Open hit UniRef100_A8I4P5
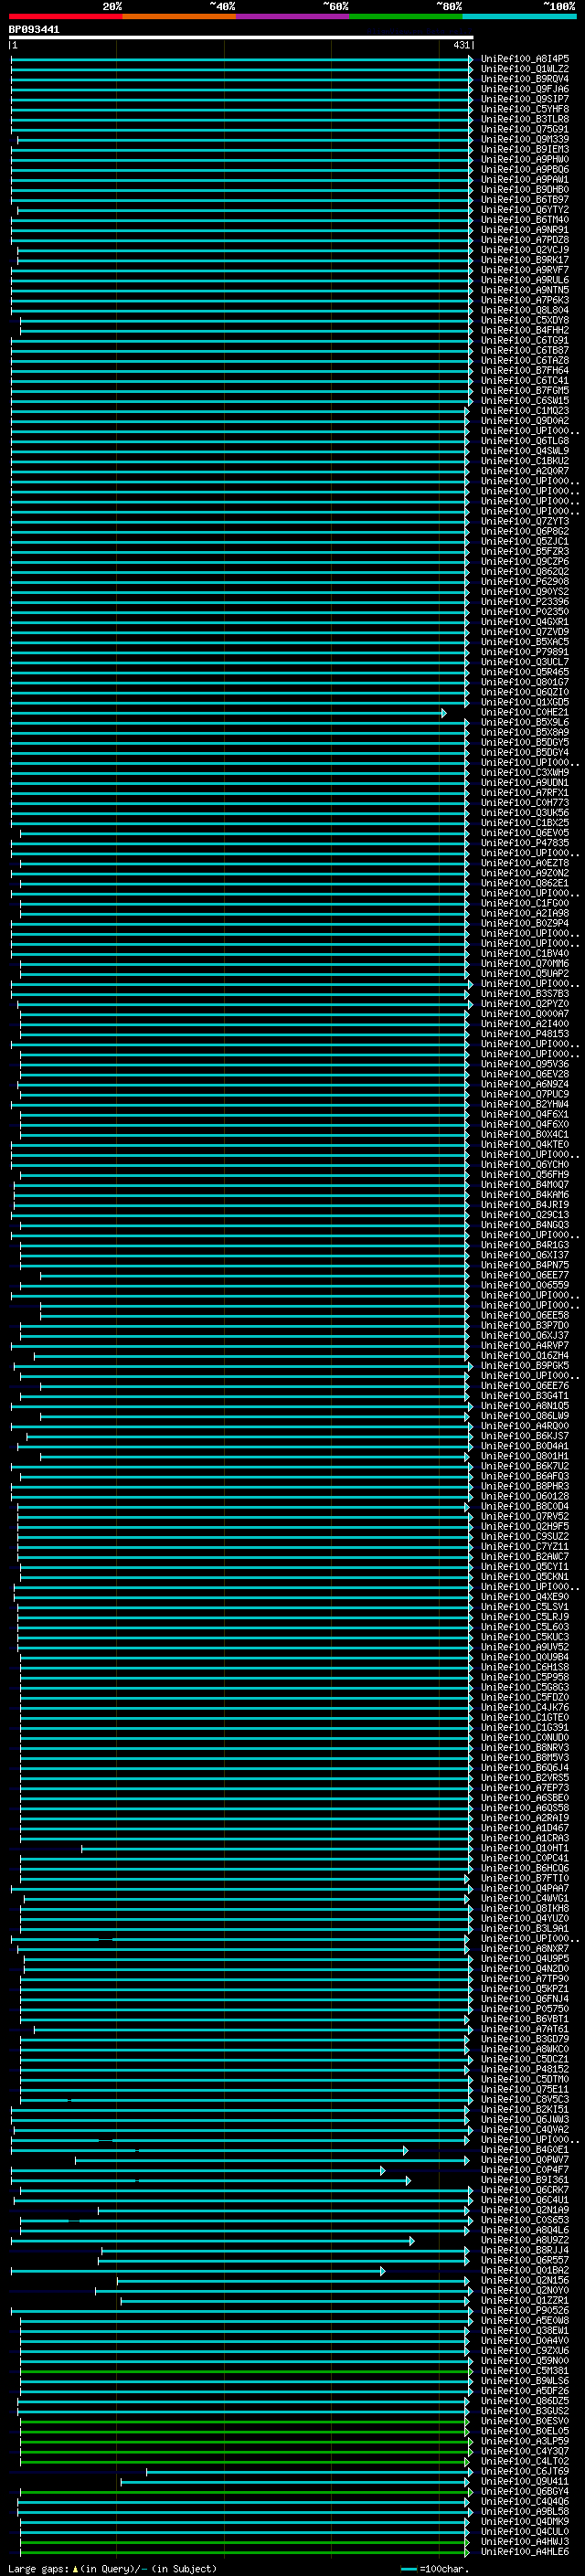This screenshot has width=585, height=2576. tap(524, 59)
